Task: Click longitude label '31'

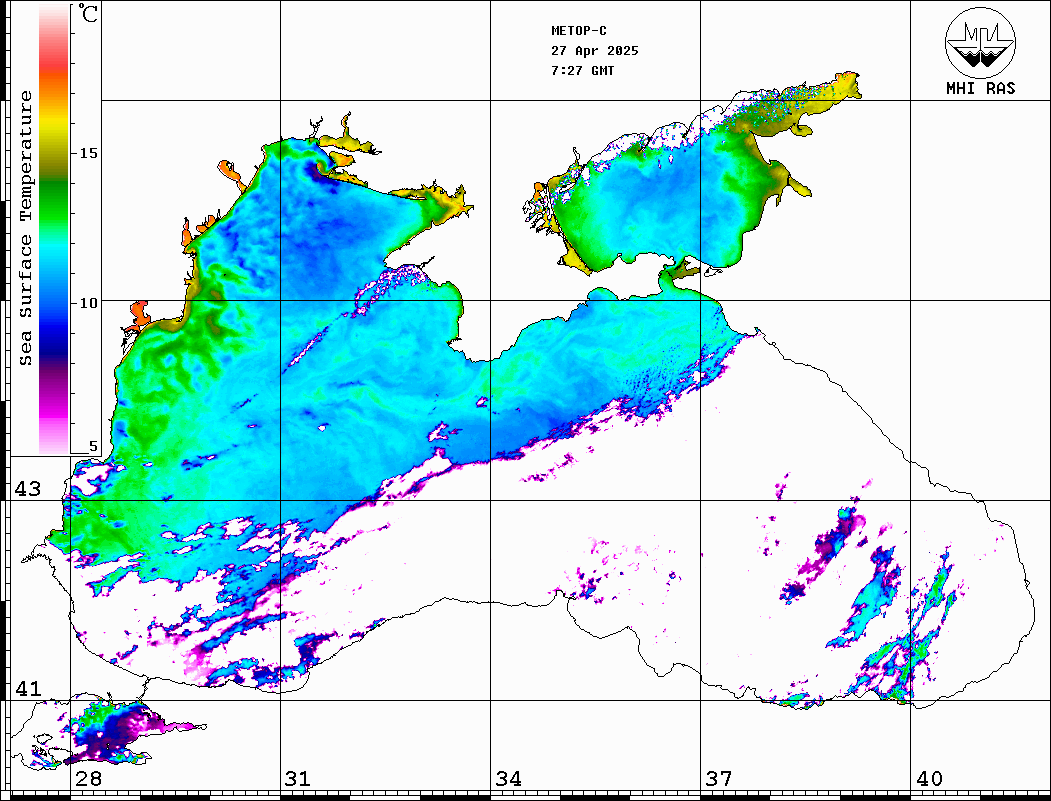Action: (298, 778)
